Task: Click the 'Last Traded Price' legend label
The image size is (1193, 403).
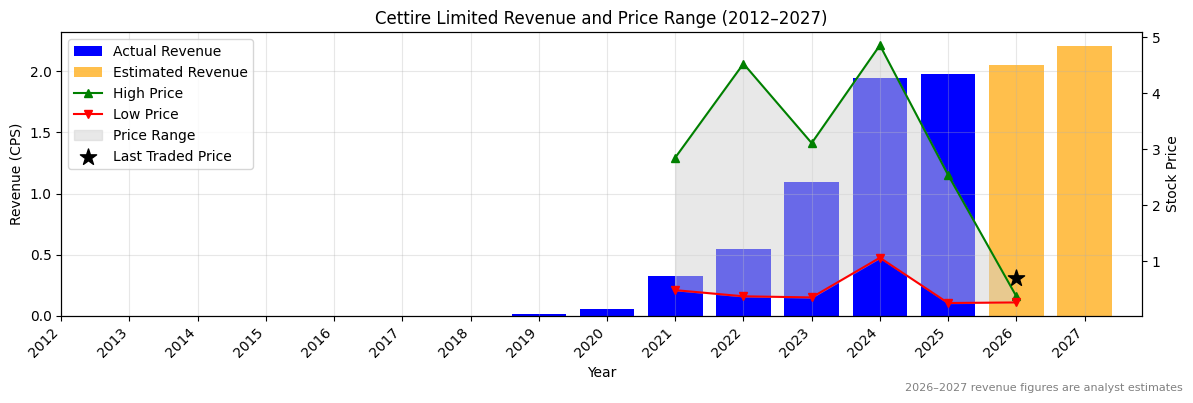Action: [172, 157]
